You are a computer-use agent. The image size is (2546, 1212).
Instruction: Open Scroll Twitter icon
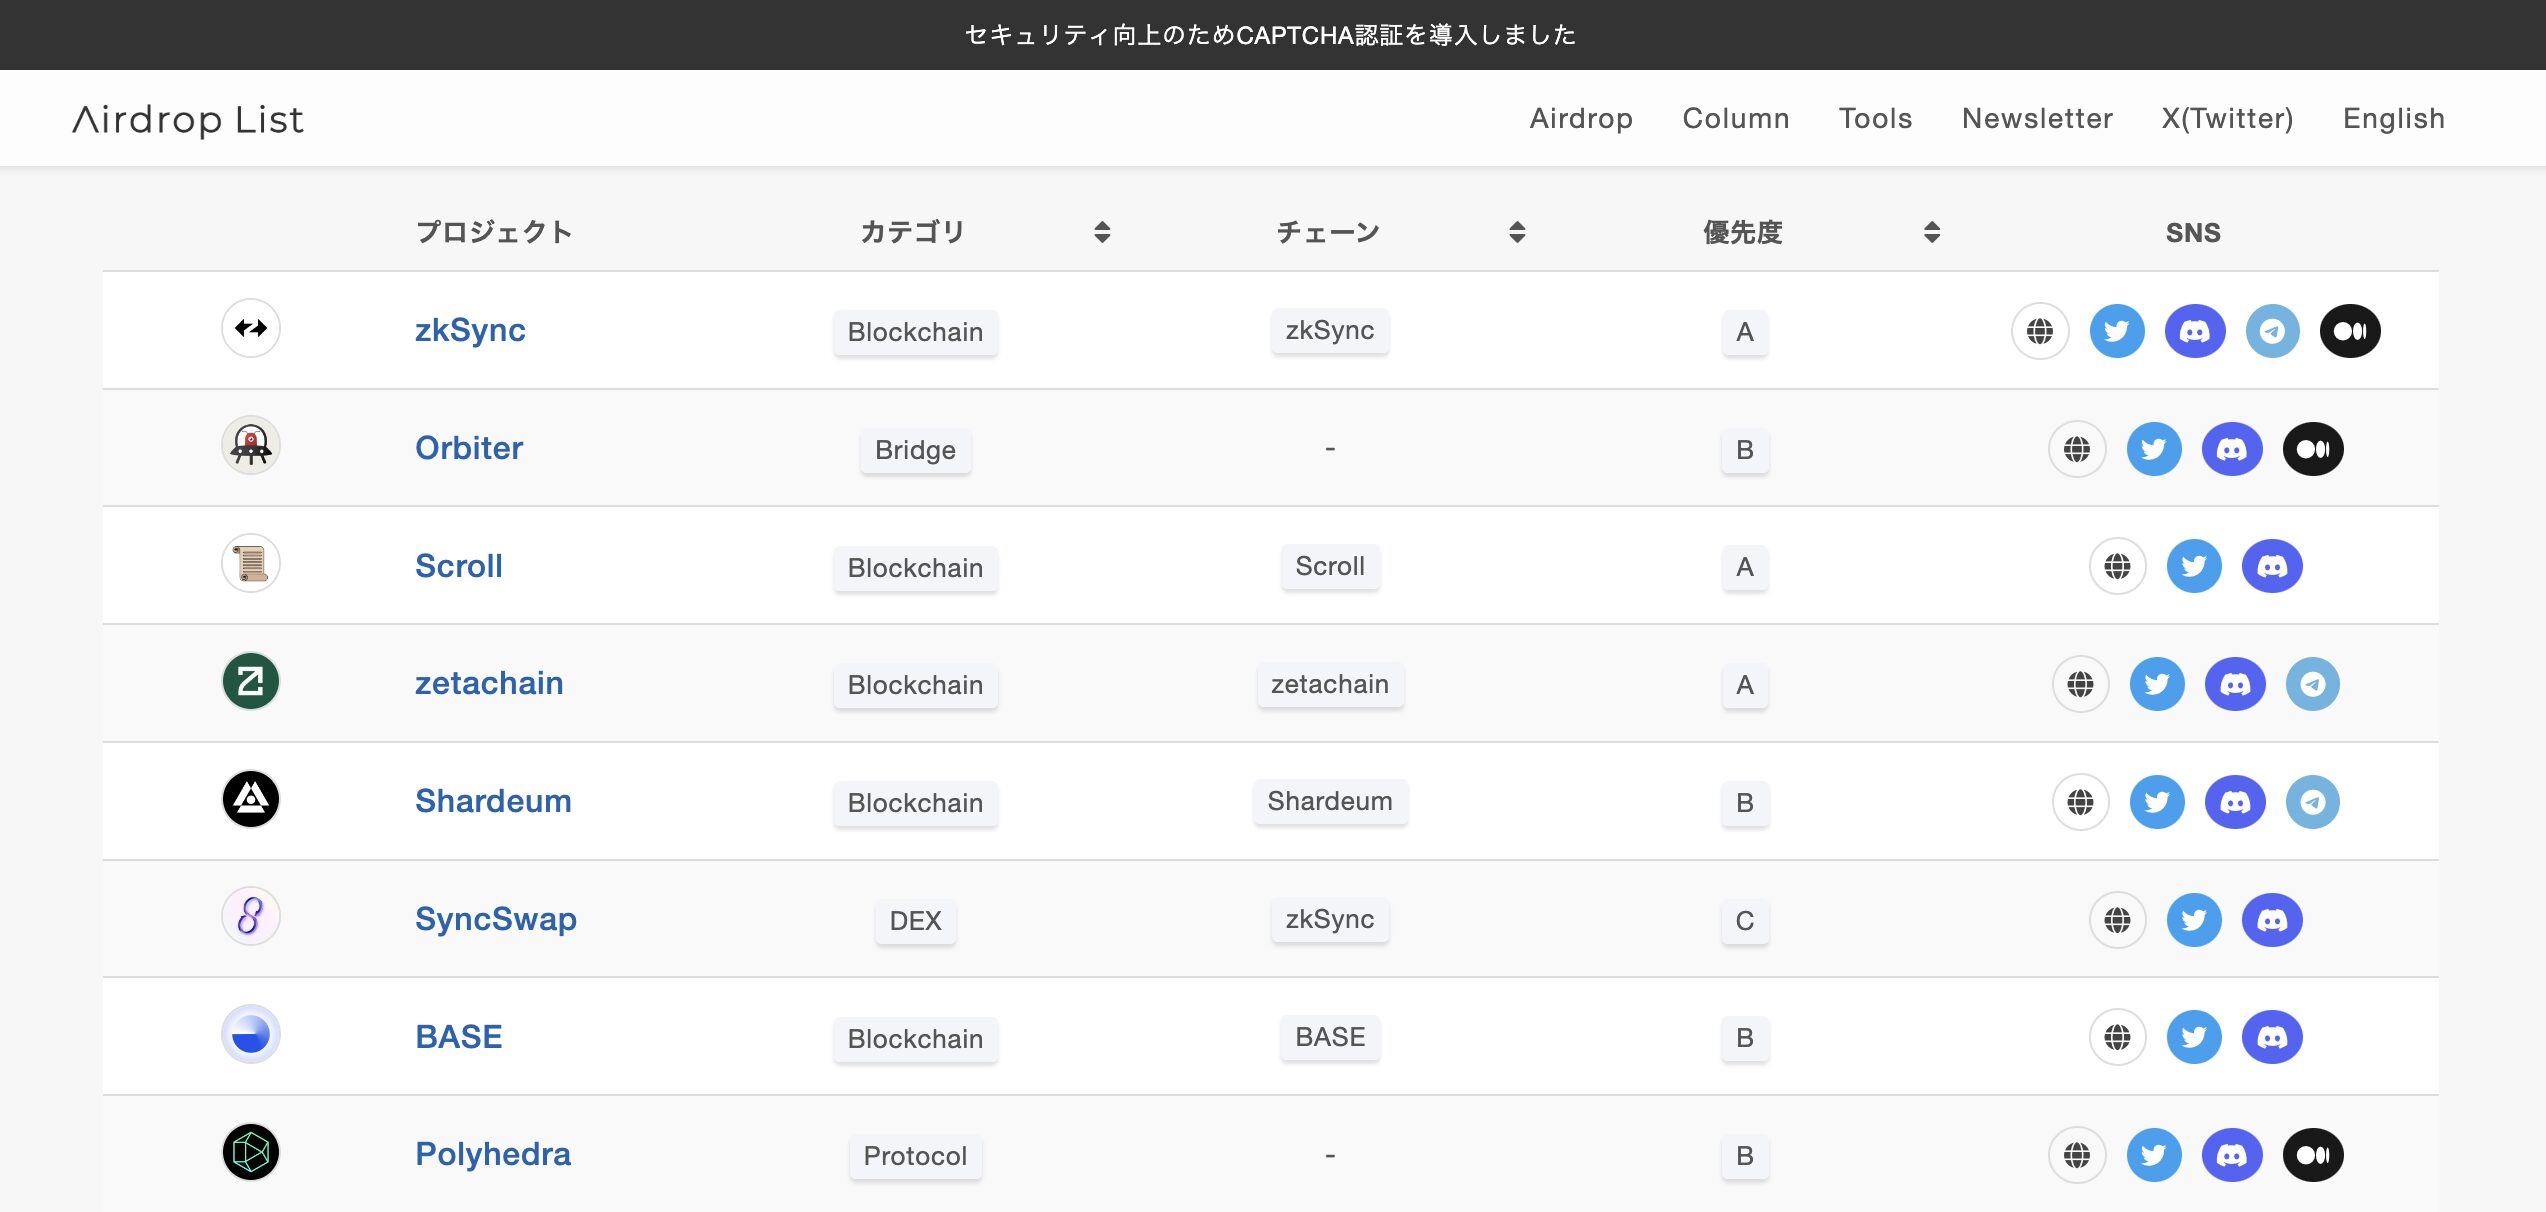click(2194, 566)
